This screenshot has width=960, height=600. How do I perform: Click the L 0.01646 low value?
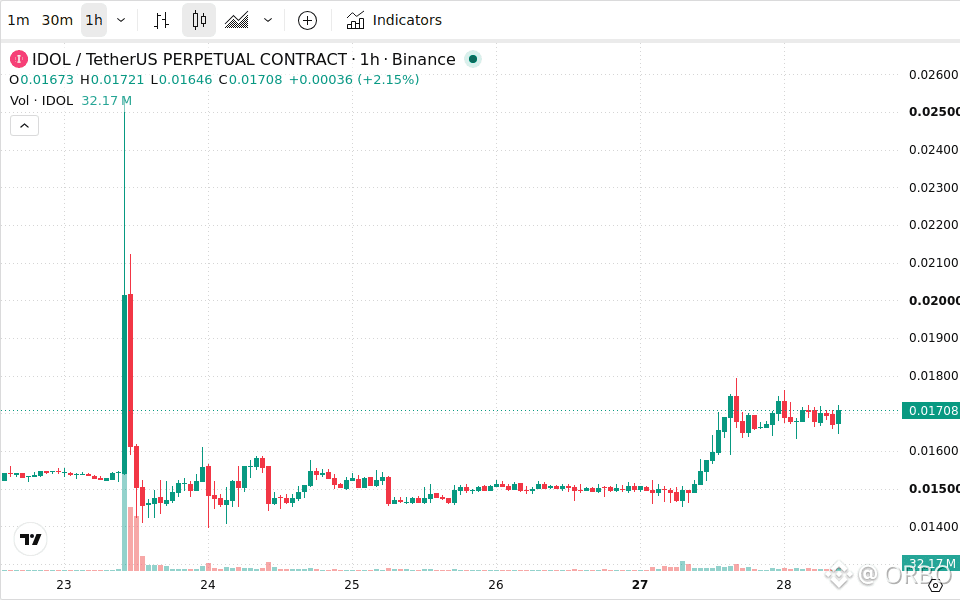coord(181,80)
